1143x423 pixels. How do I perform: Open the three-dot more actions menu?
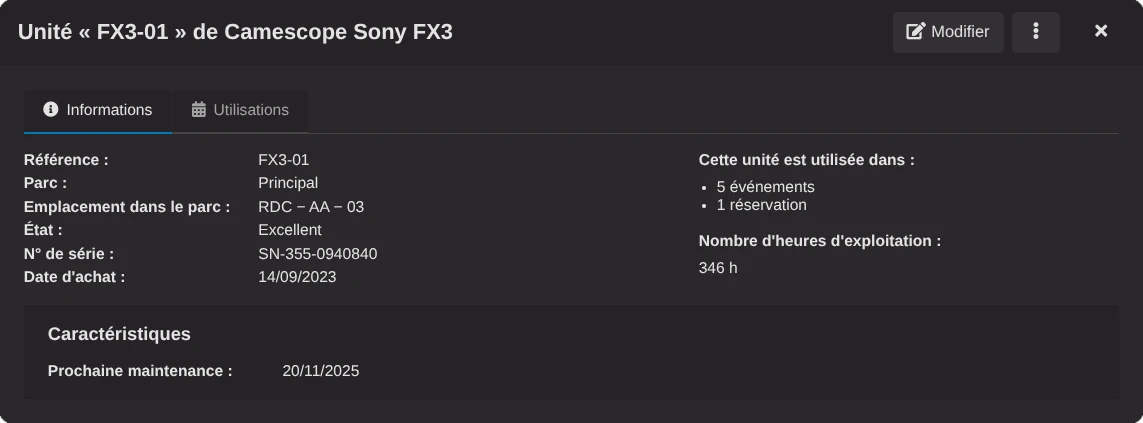coord(1035,32)
